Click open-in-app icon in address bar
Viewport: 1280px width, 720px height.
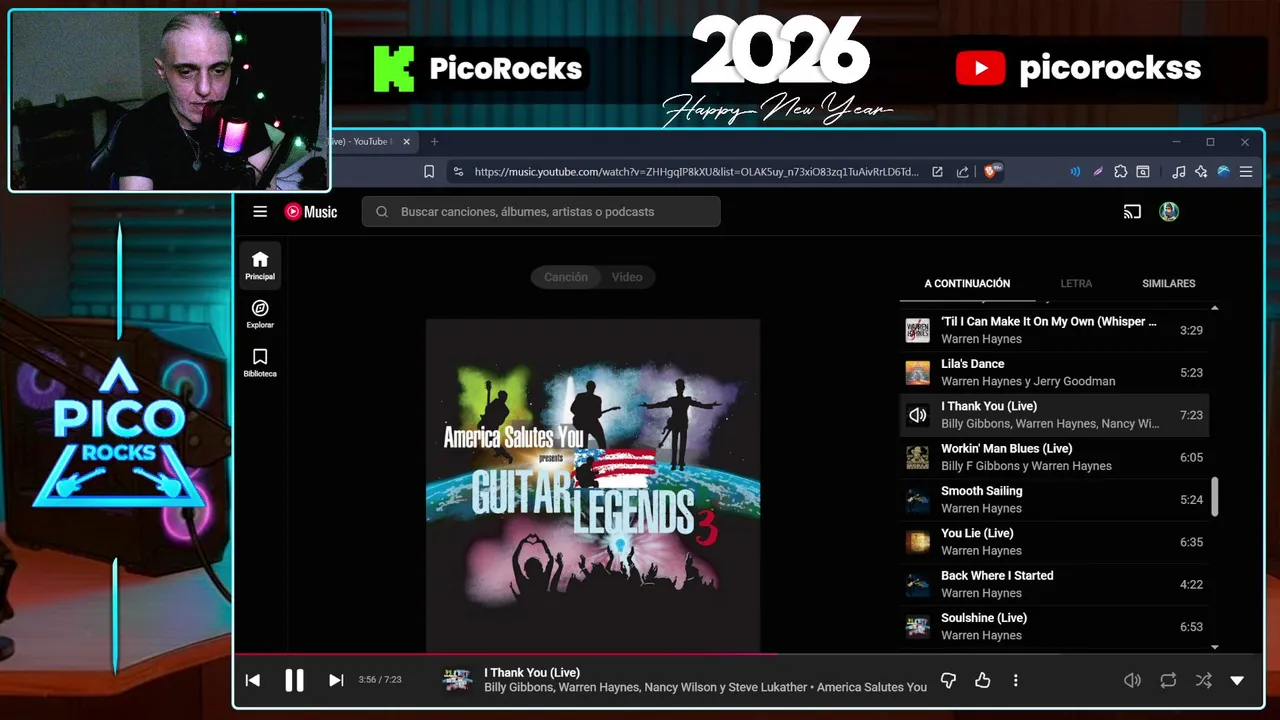(x=937, y=172)
